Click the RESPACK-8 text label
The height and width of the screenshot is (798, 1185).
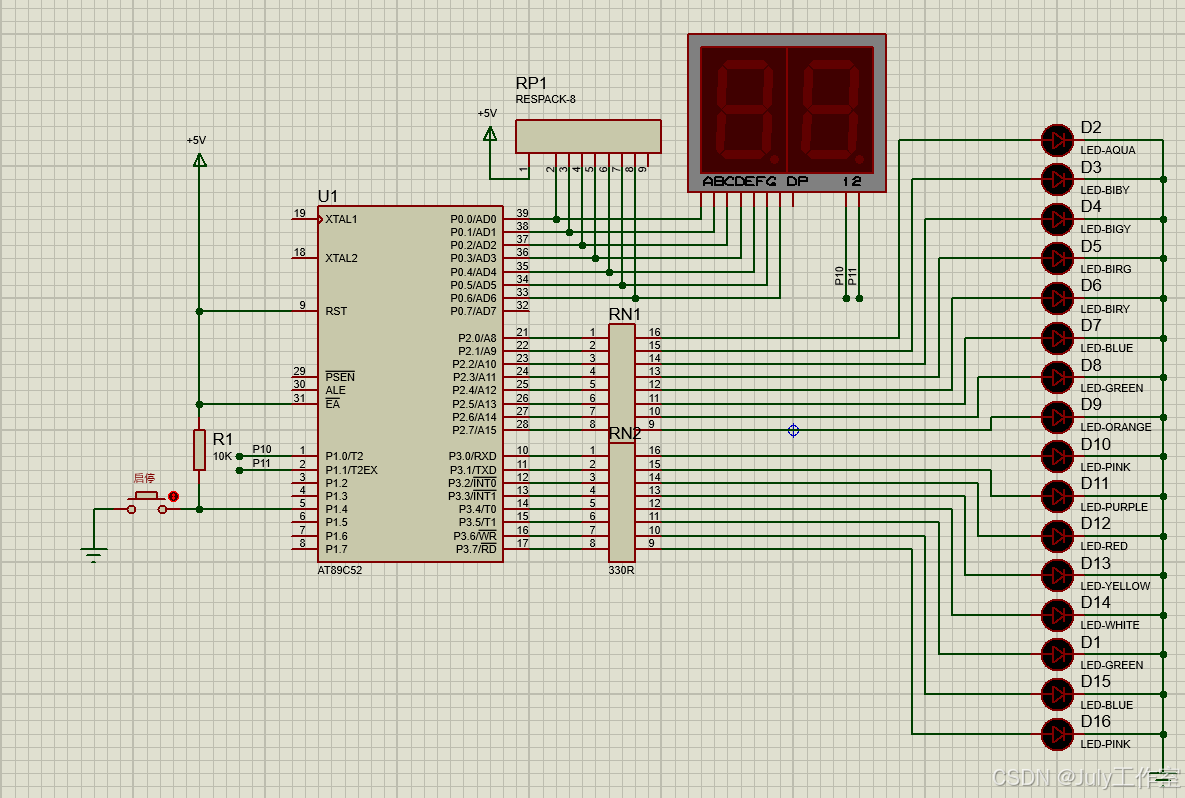click(546, 99)
